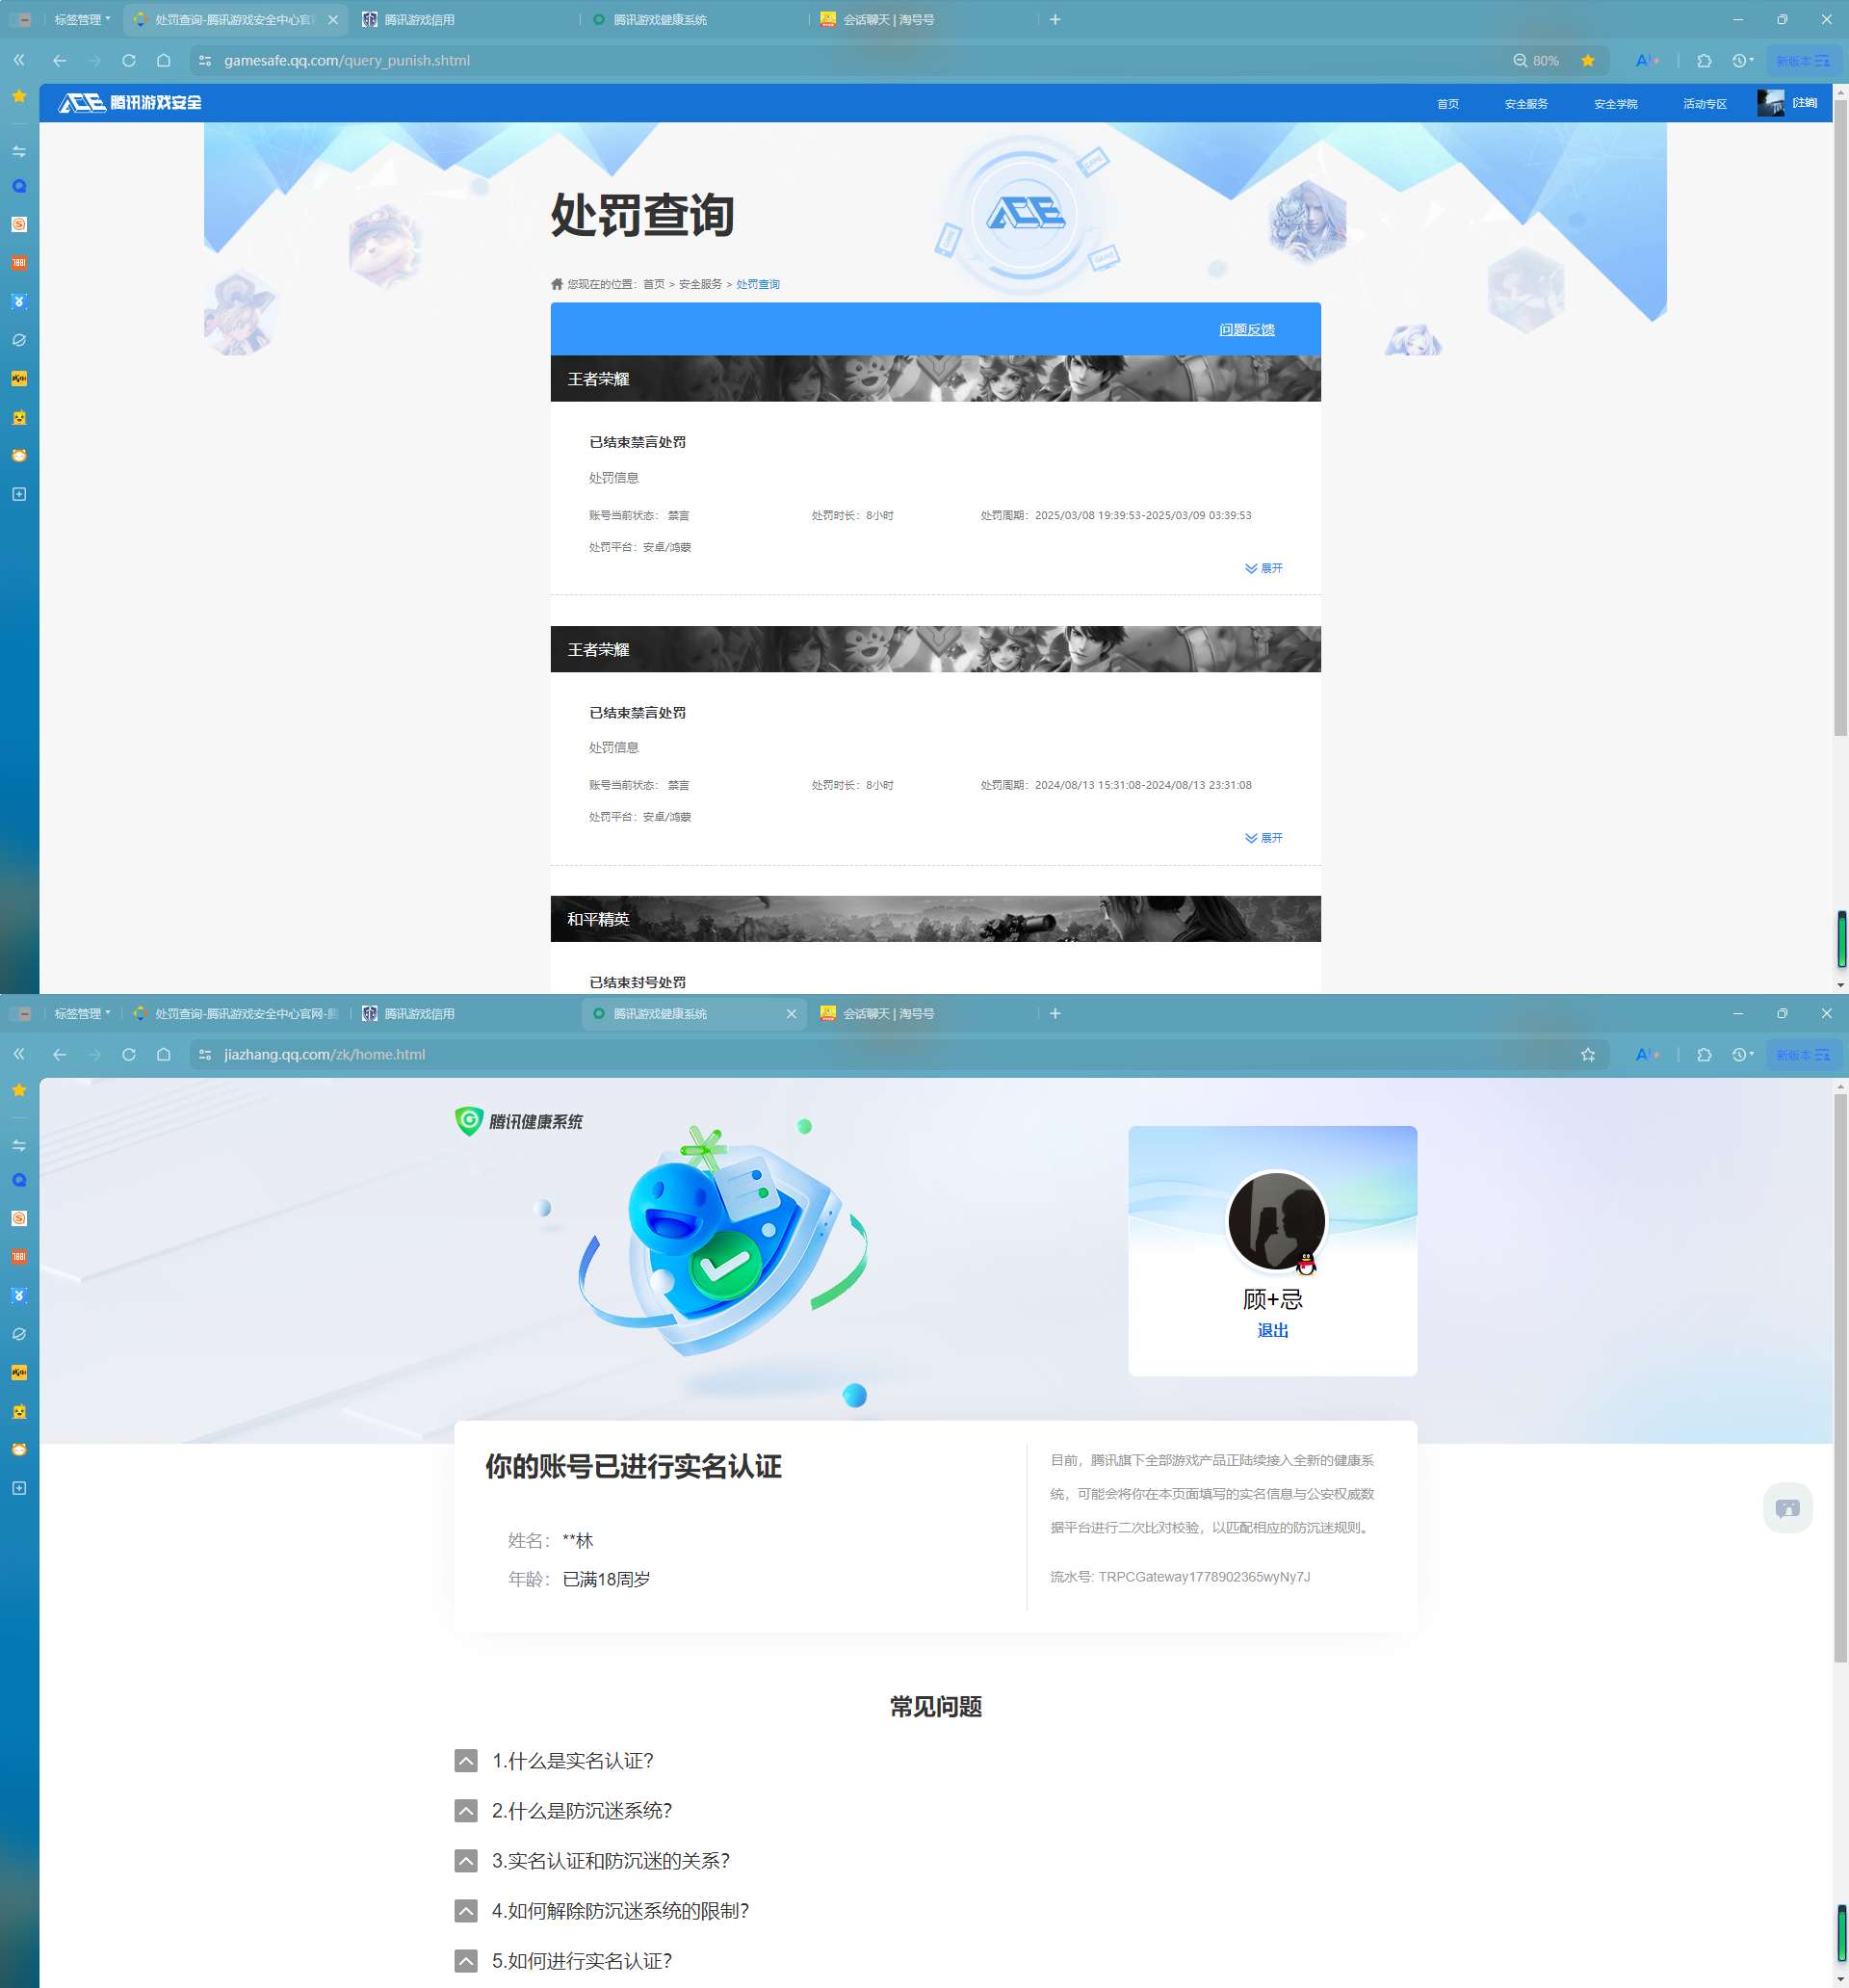Open new tab plus in gamesafe.qq.com window

[x=1055, y=20]
